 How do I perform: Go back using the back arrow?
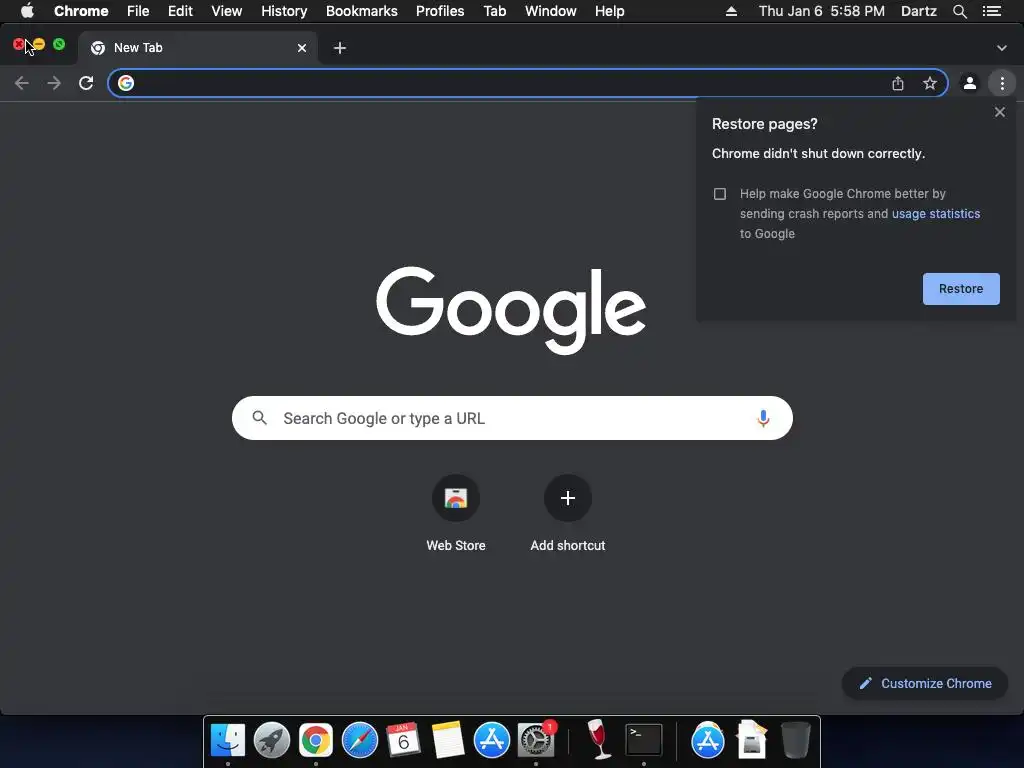pyautogui.click(x=22, y=83)
